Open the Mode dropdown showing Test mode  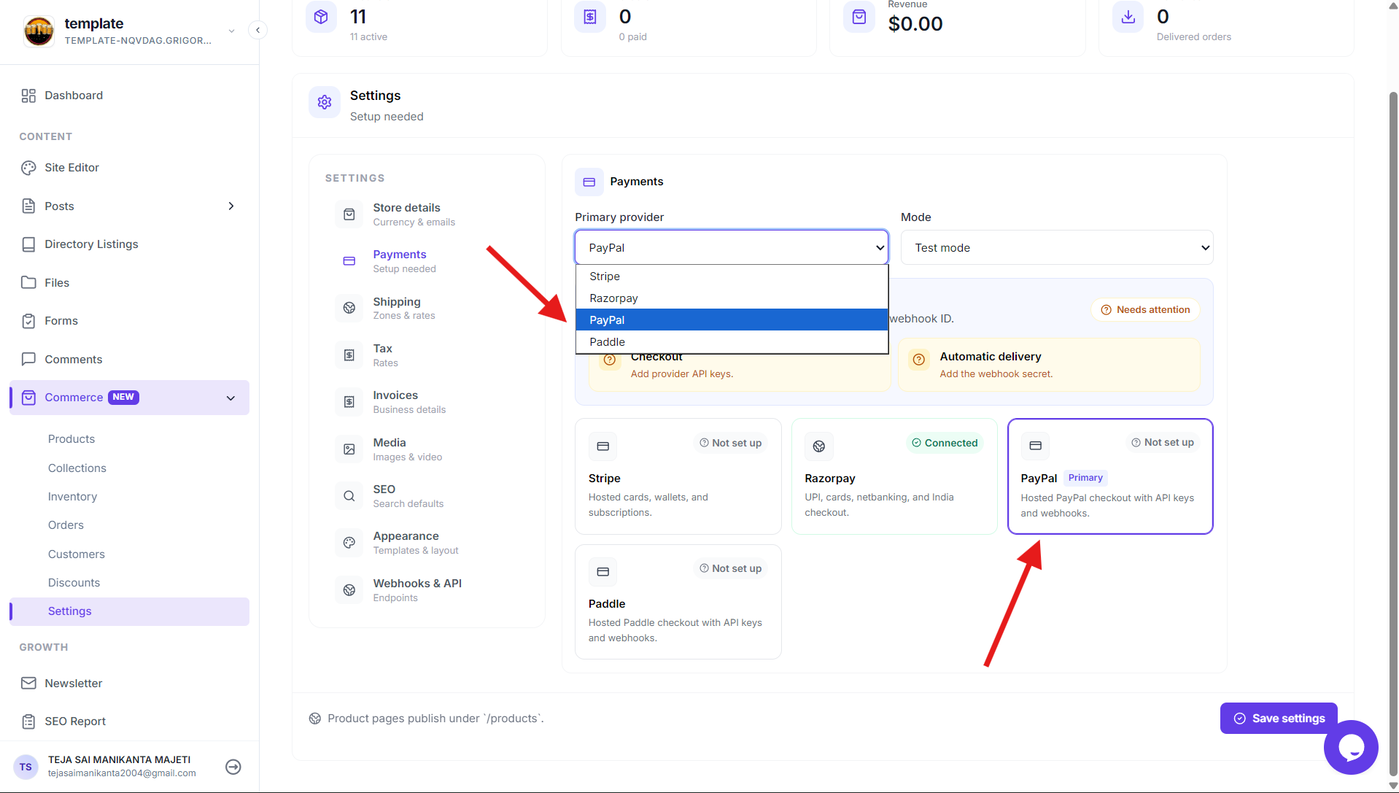1057,248
